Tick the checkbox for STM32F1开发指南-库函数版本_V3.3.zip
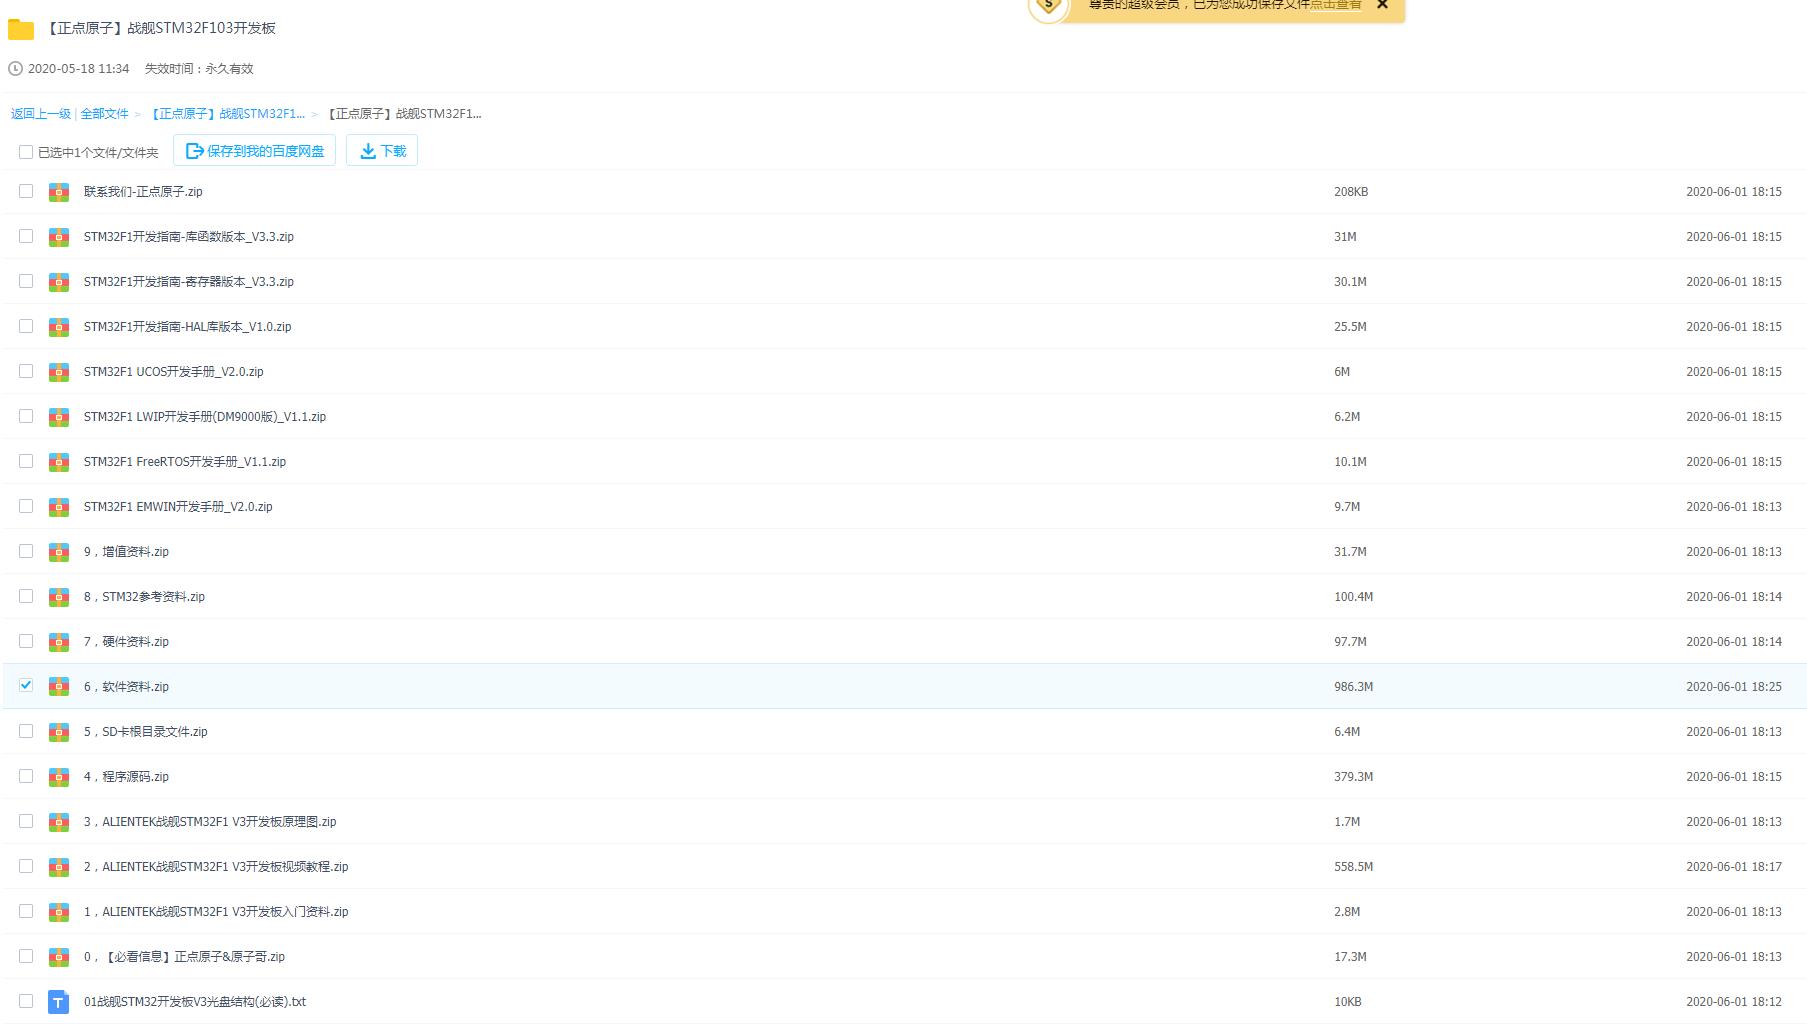1807x1034 pixels. [x=26, y=236]
